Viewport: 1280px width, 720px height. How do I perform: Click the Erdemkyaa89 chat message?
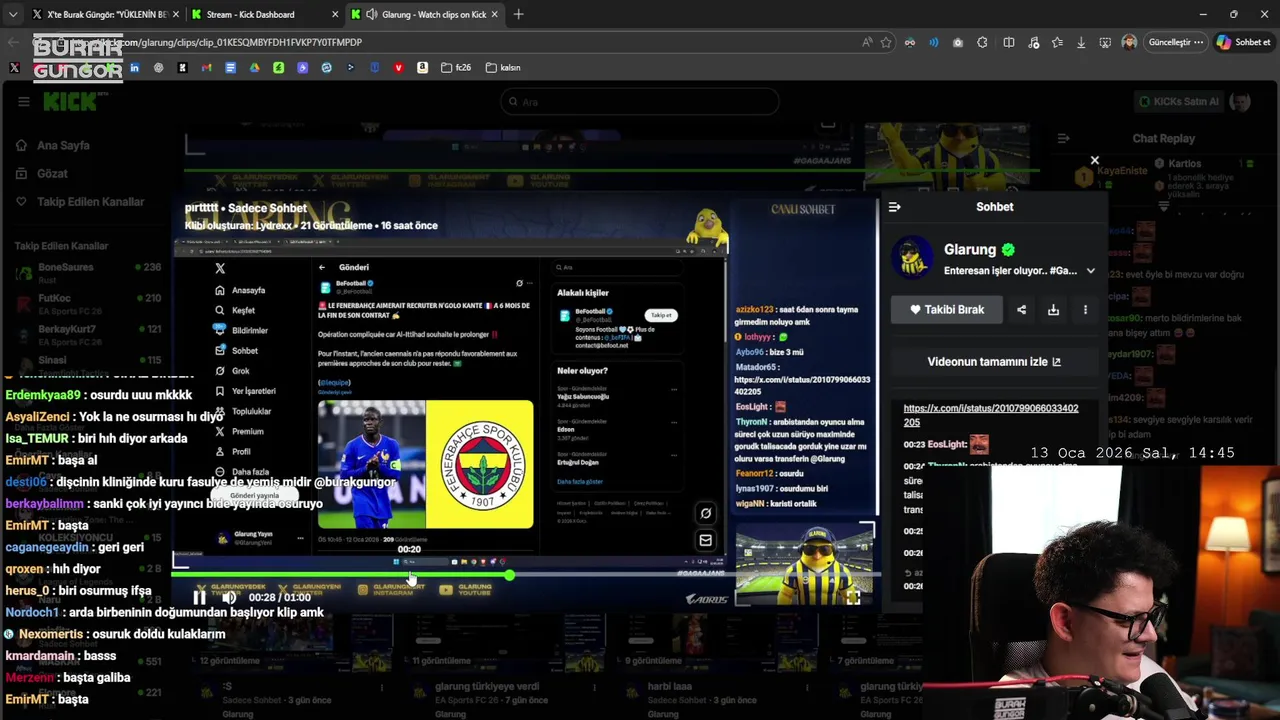[x=99, y=395]
